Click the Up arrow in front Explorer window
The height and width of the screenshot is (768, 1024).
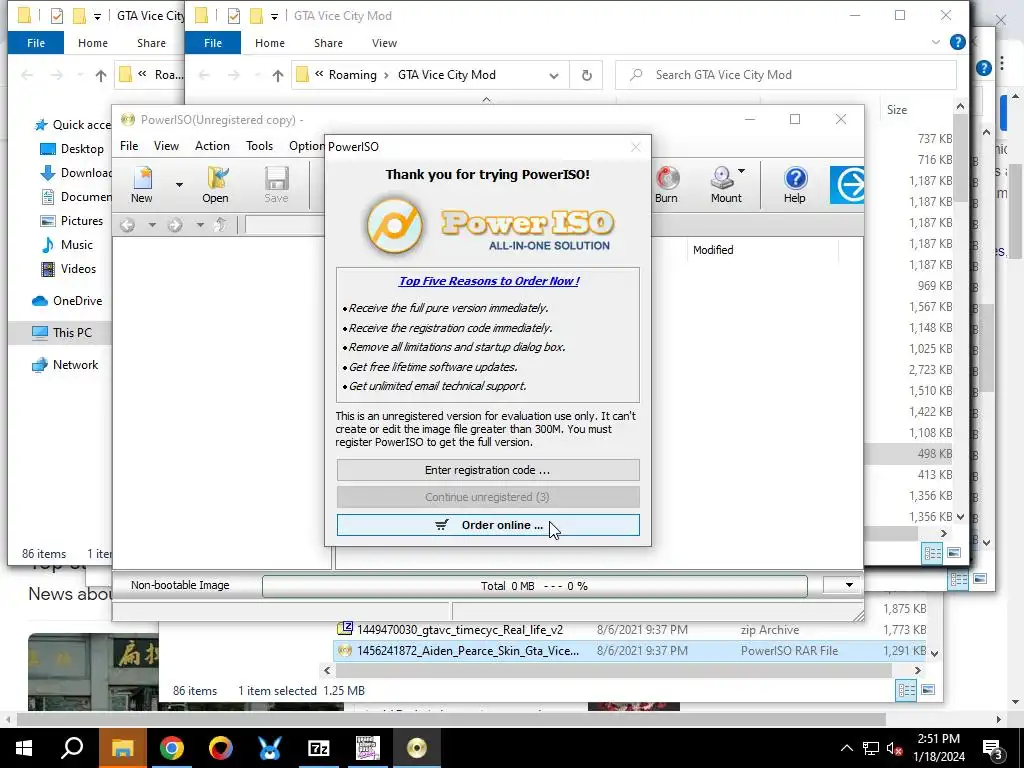pos(278,76)
